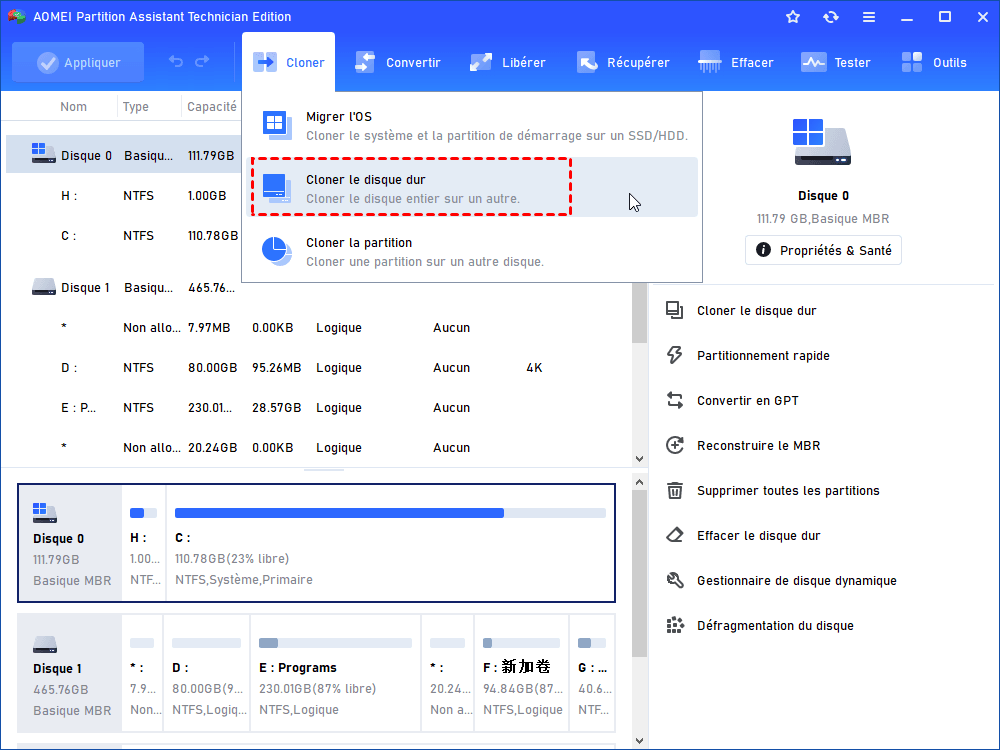Image resolution: width=1000 pixels, height=750 pixels.
Task: Choose Cloner la partition in dropdown
Action: coord(472,251)
